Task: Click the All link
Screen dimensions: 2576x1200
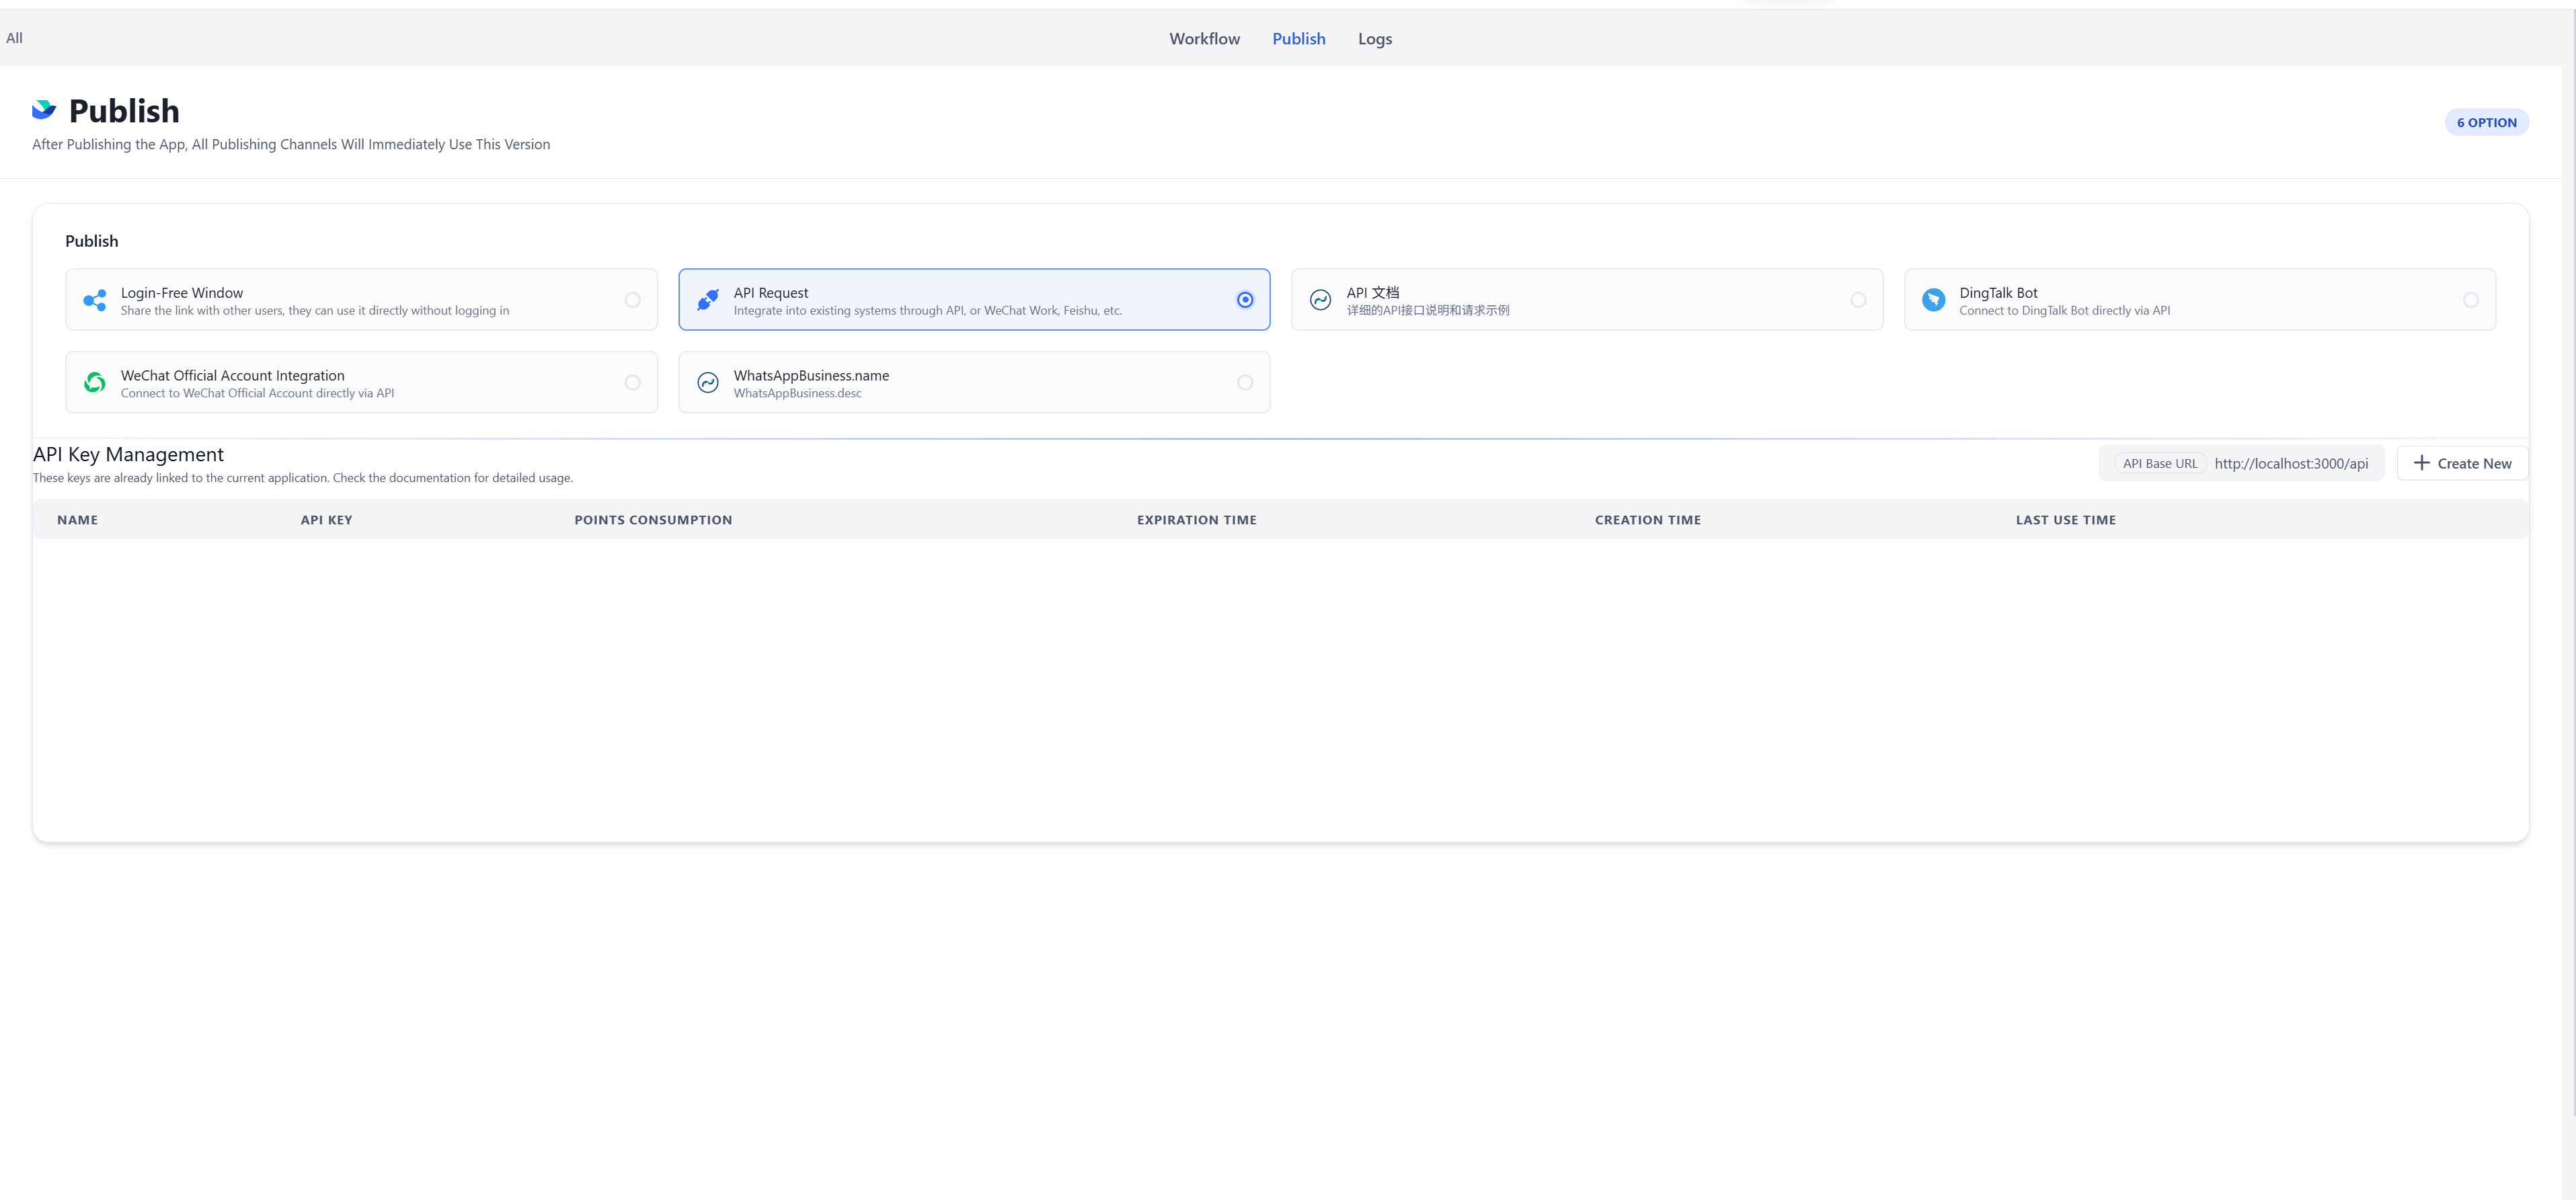Action: 14,37
